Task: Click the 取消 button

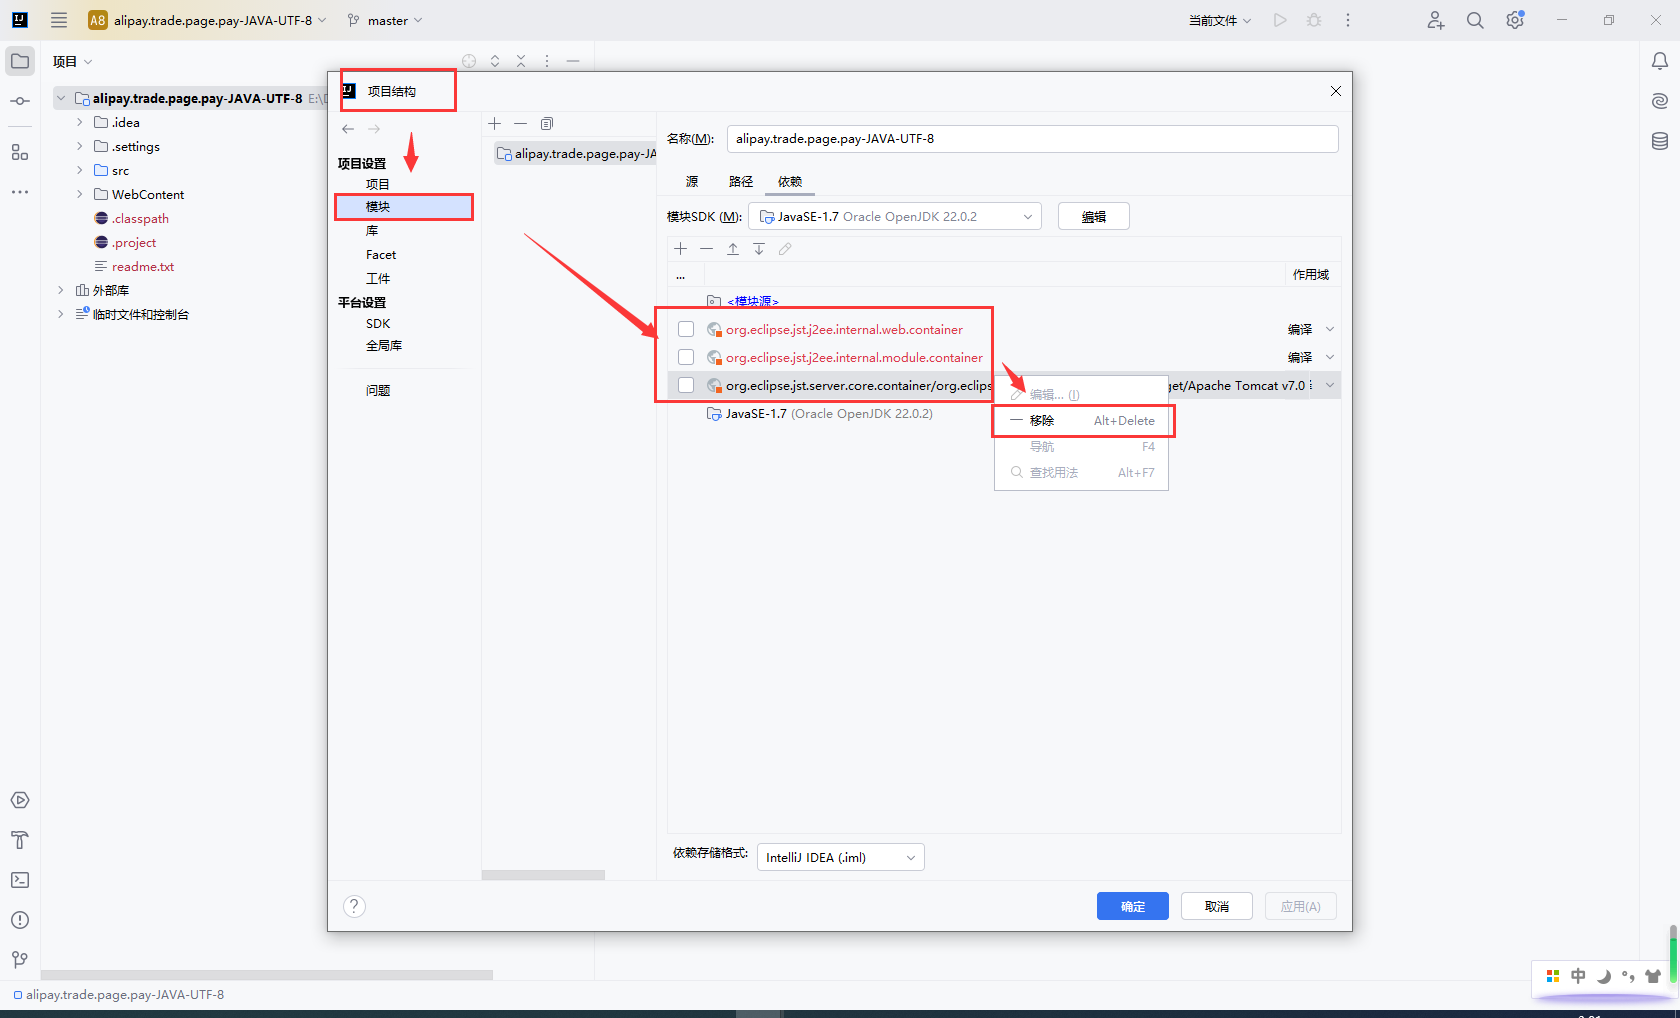Action: point(1217,906)
